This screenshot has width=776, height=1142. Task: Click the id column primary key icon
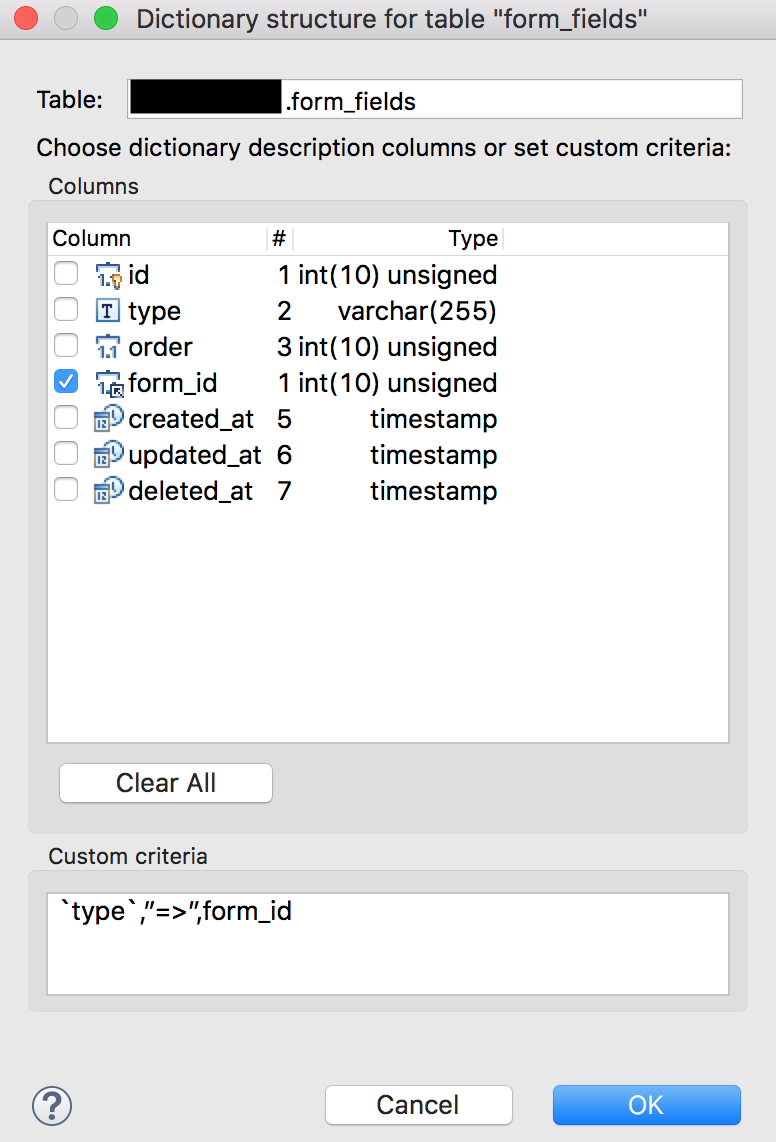point(109,275)
